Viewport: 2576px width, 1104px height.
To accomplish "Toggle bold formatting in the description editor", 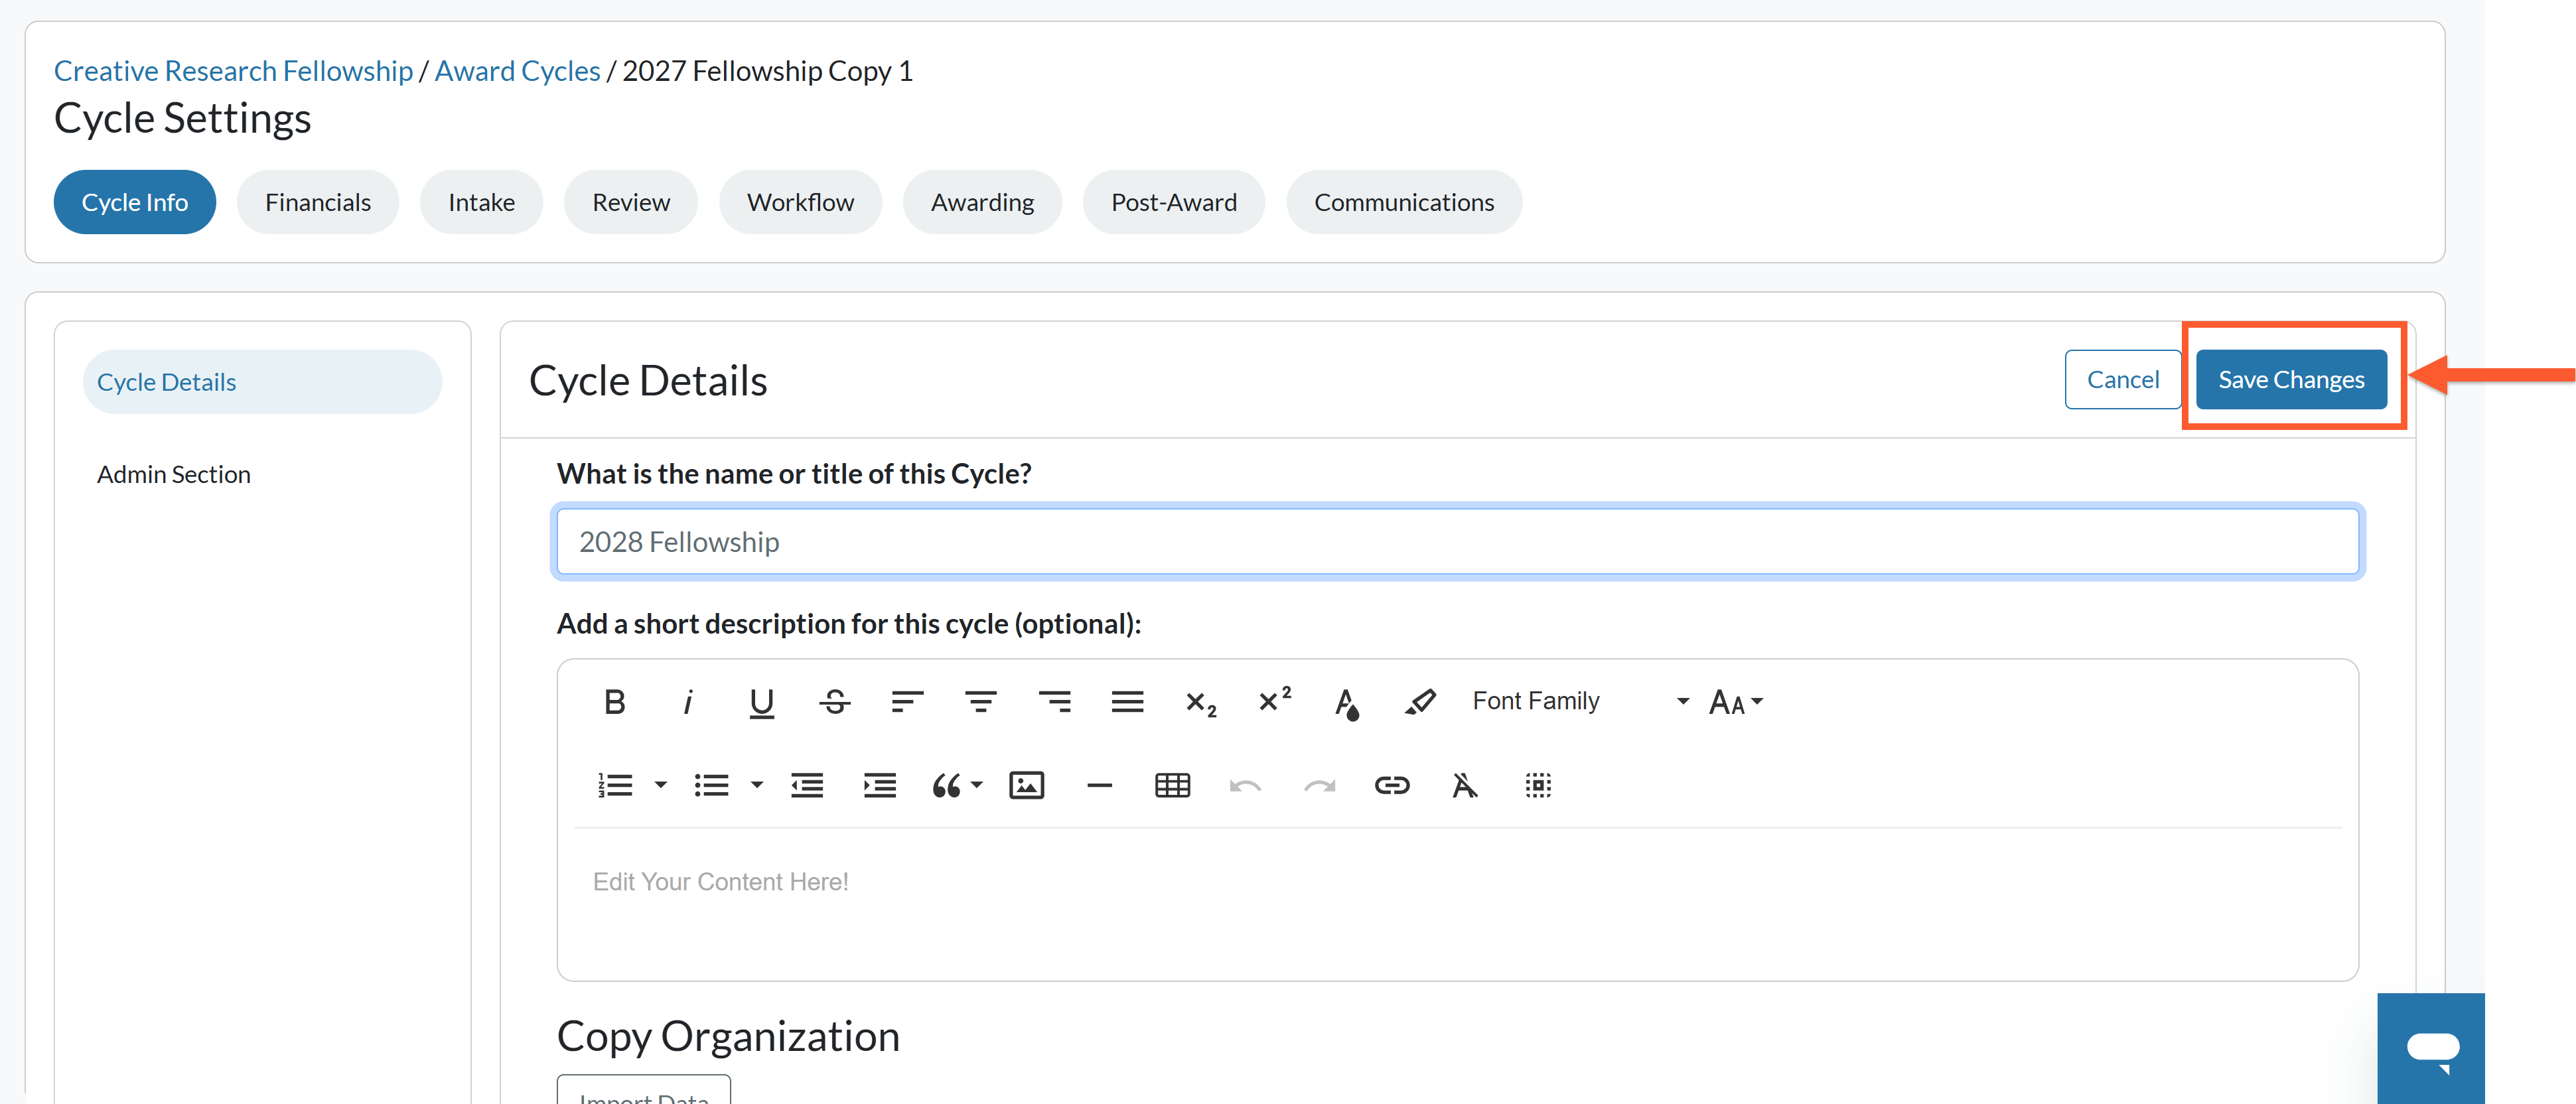I will (615, 702).
